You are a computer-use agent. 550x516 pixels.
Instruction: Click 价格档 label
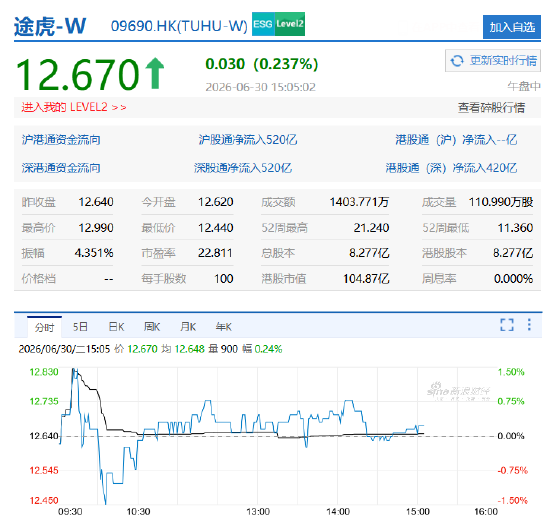[x=39, y=279]
